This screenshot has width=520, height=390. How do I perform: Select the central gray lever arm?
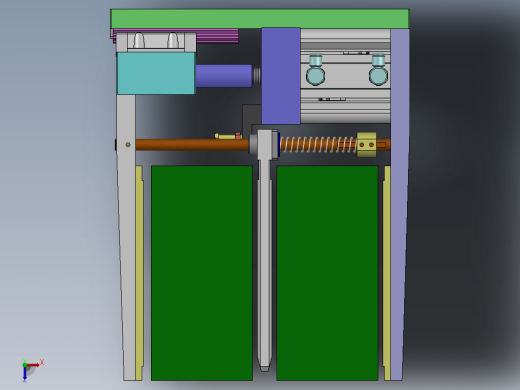pos(265,250)
